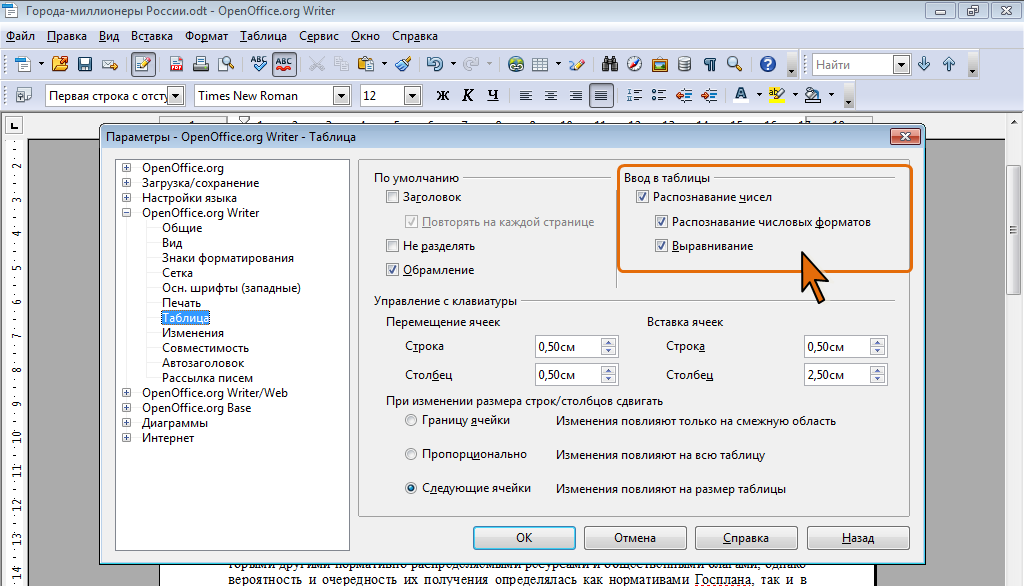Screen dimensions: 1024x586
Task: Toggle the Не разделять checkbox
Action: pyautogui.click(x=392, y=246)
